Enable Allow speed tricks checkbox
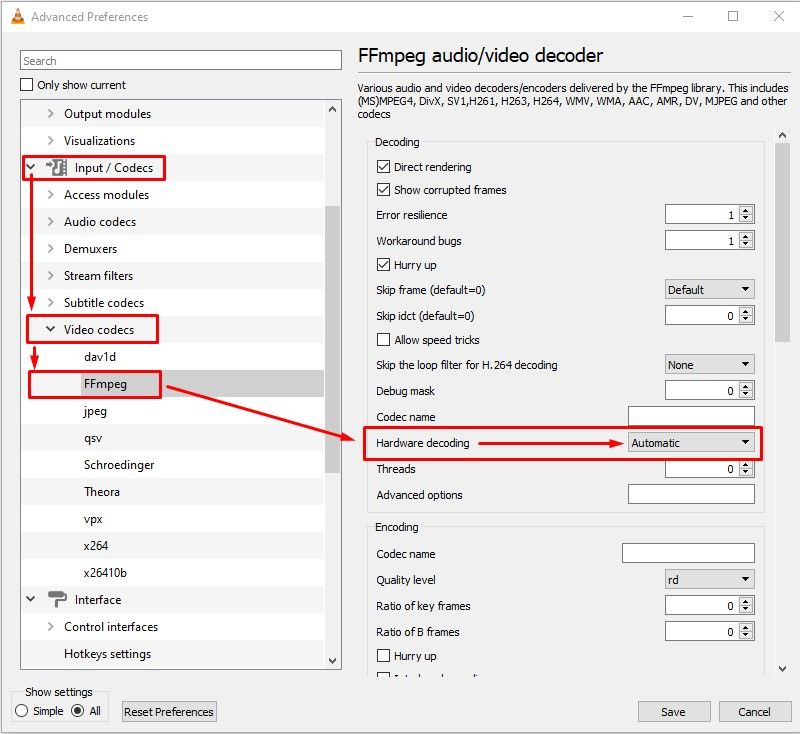 (383, 340)
